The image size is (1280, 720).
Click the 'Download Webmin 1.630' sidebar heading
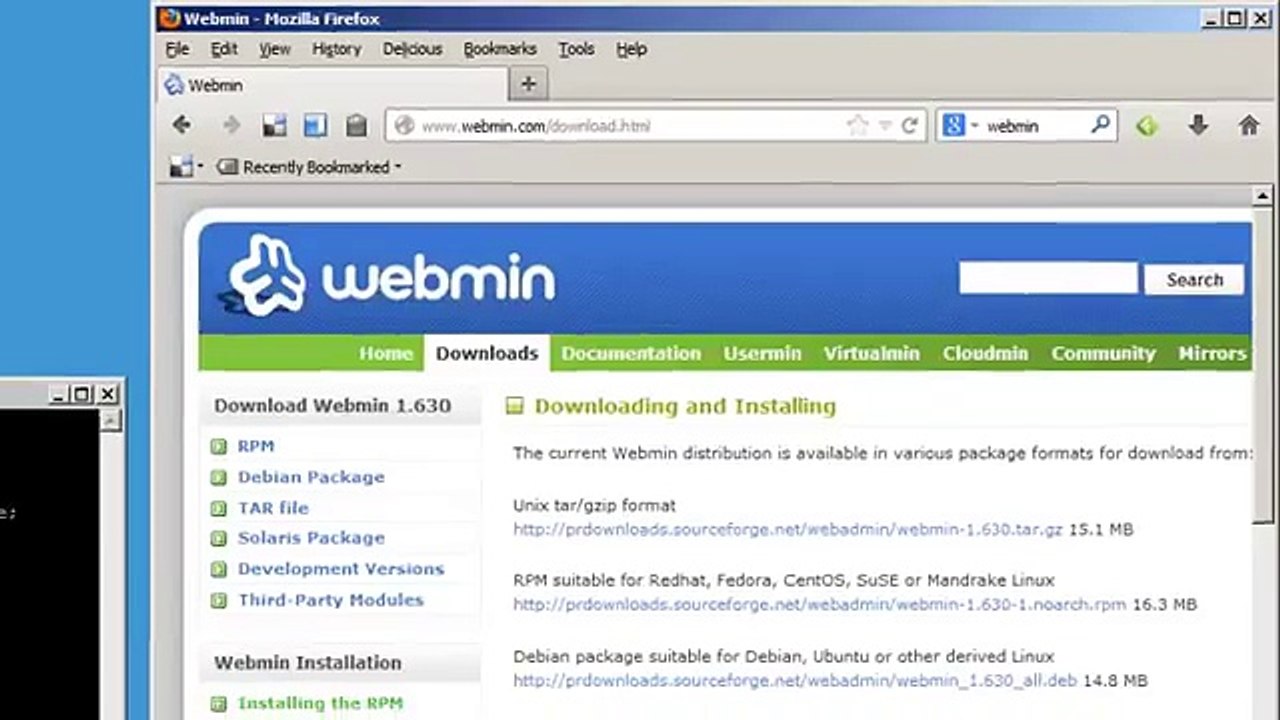[x=333, y=405]
